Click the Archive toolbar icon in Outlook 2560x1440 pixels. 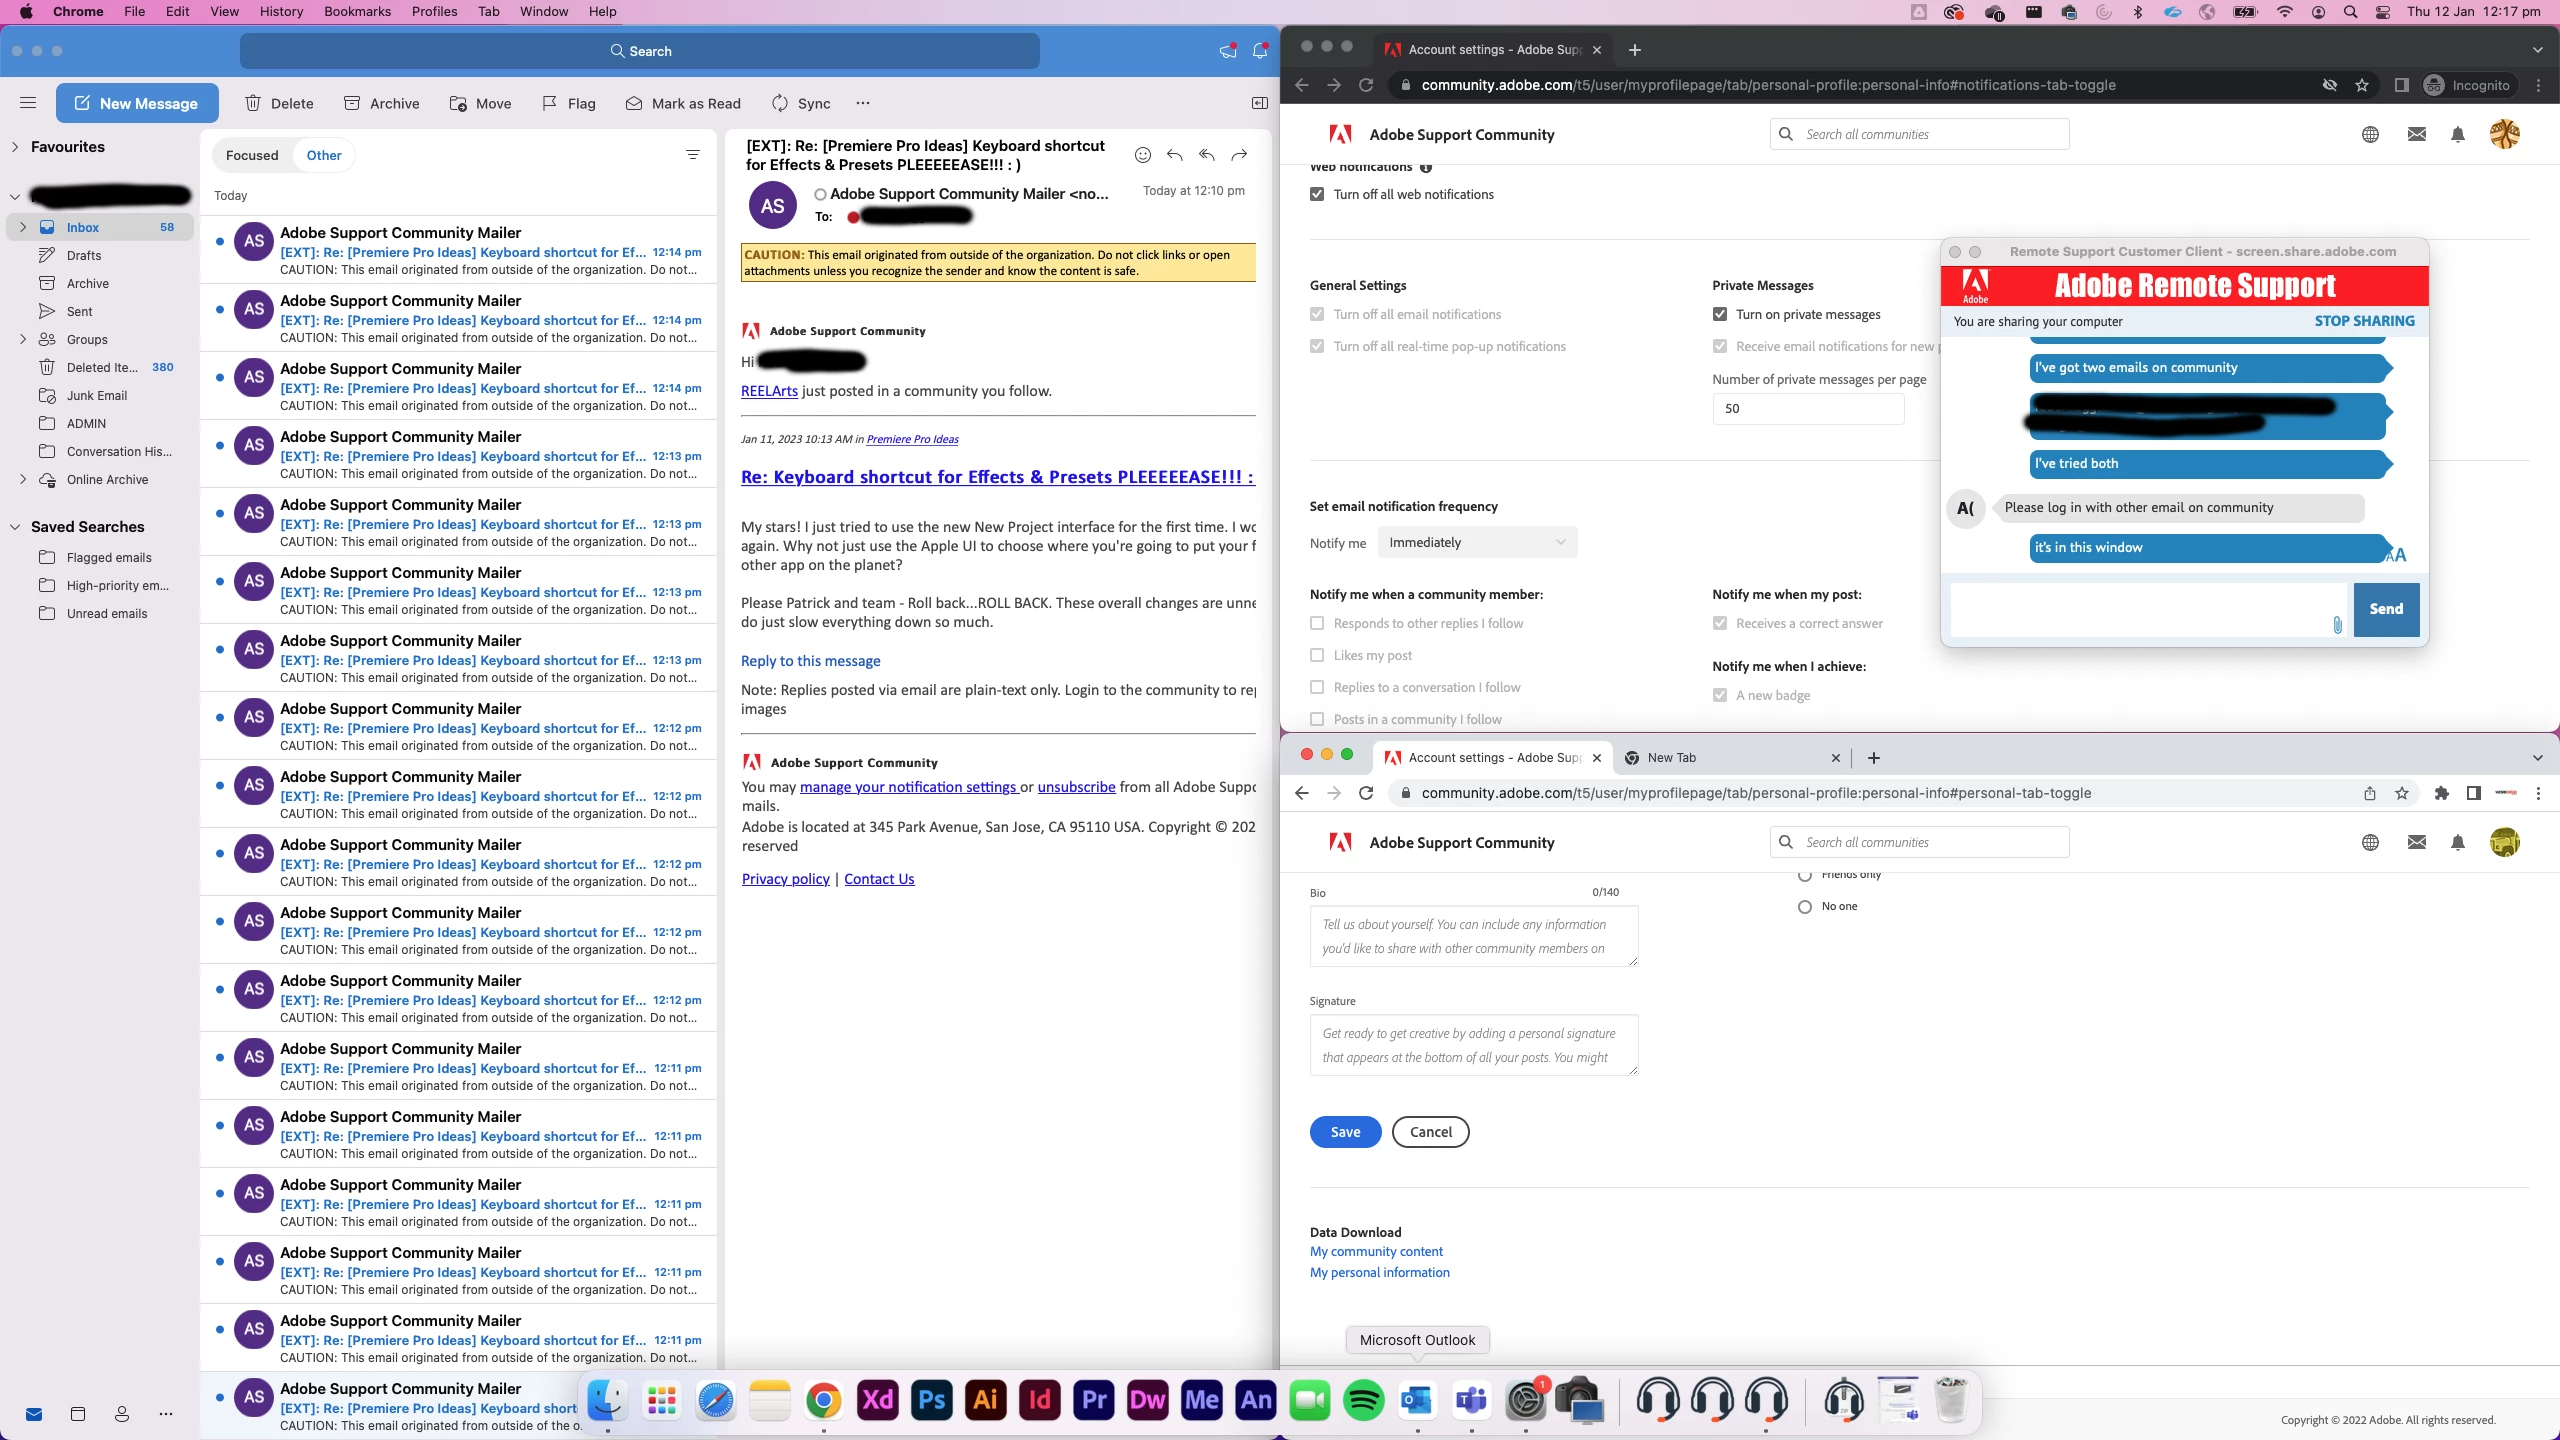(352, 103)
